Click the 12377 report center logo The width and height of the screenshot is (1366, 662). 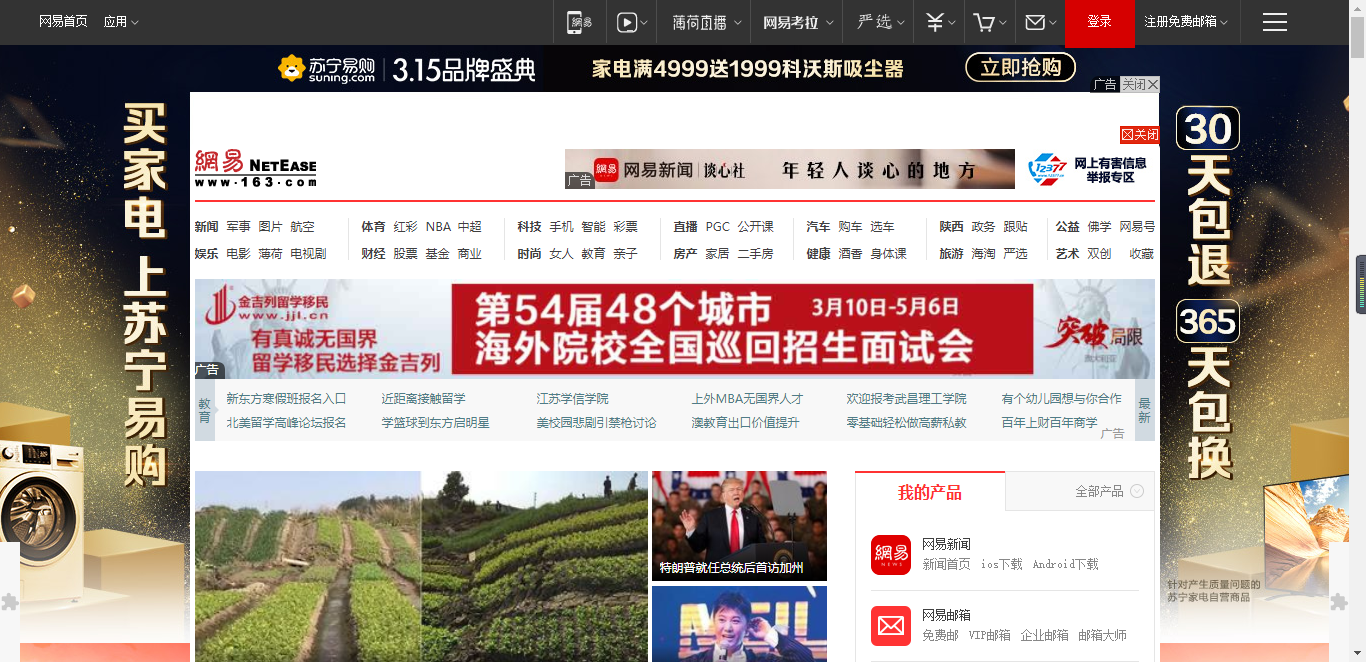[1089, 169]
